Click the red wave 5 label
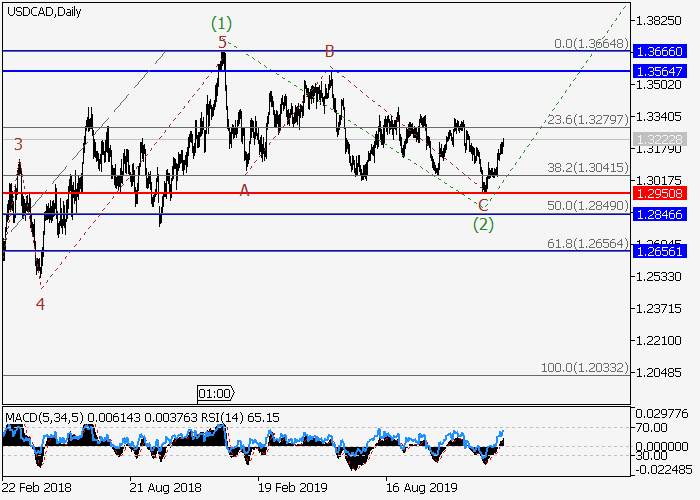The width and height of the screenshot is (700, 500). click(x=223, y=42)
